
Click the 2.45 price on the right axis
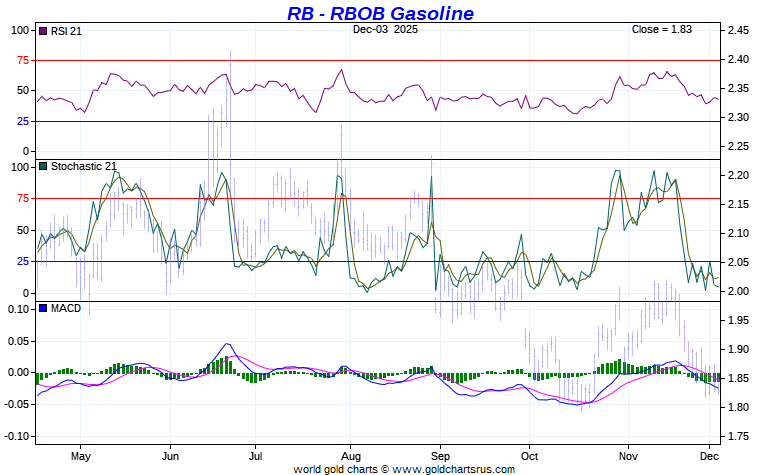(x=738, y=31)
